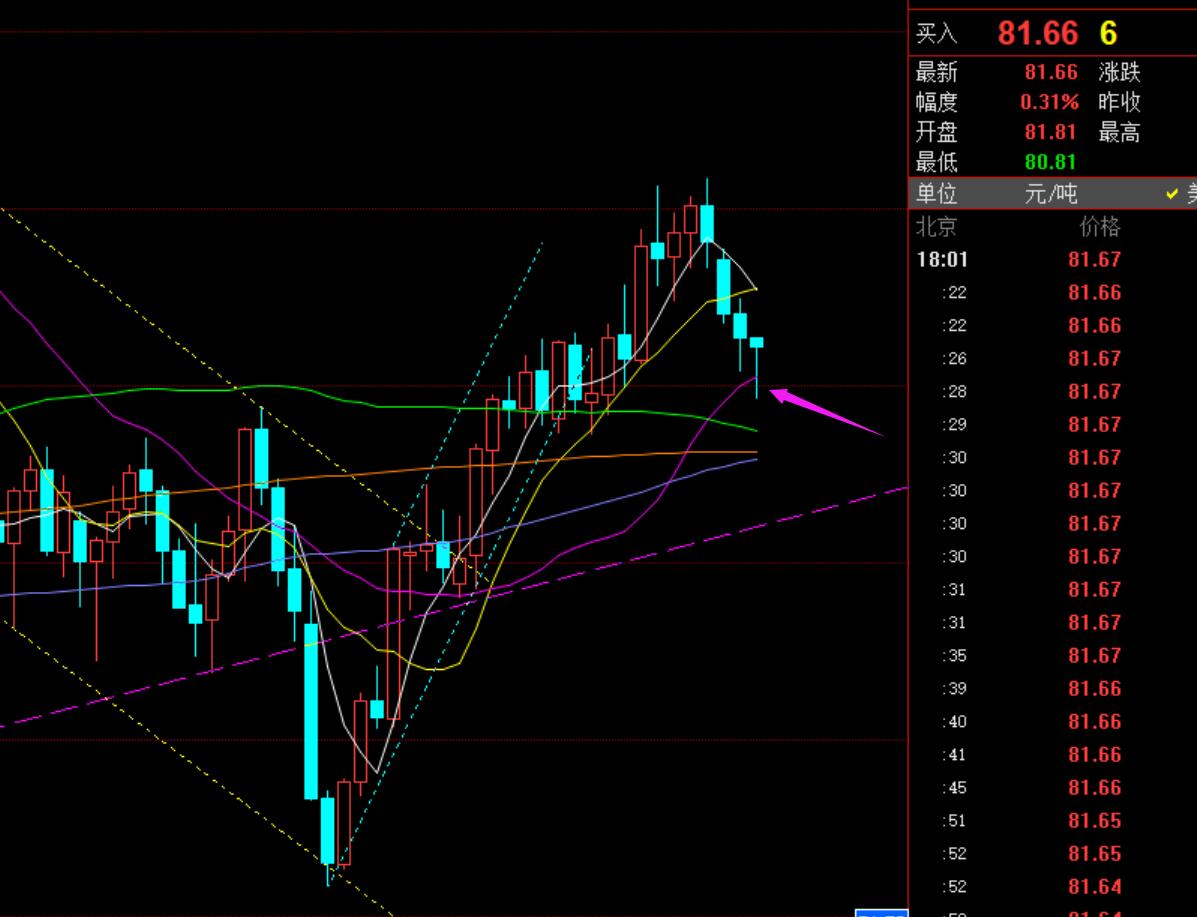The height and width of the screenshot is (917, 1197).
Task: Select the :26 tick row
Action: click(x=1053, y=359)
